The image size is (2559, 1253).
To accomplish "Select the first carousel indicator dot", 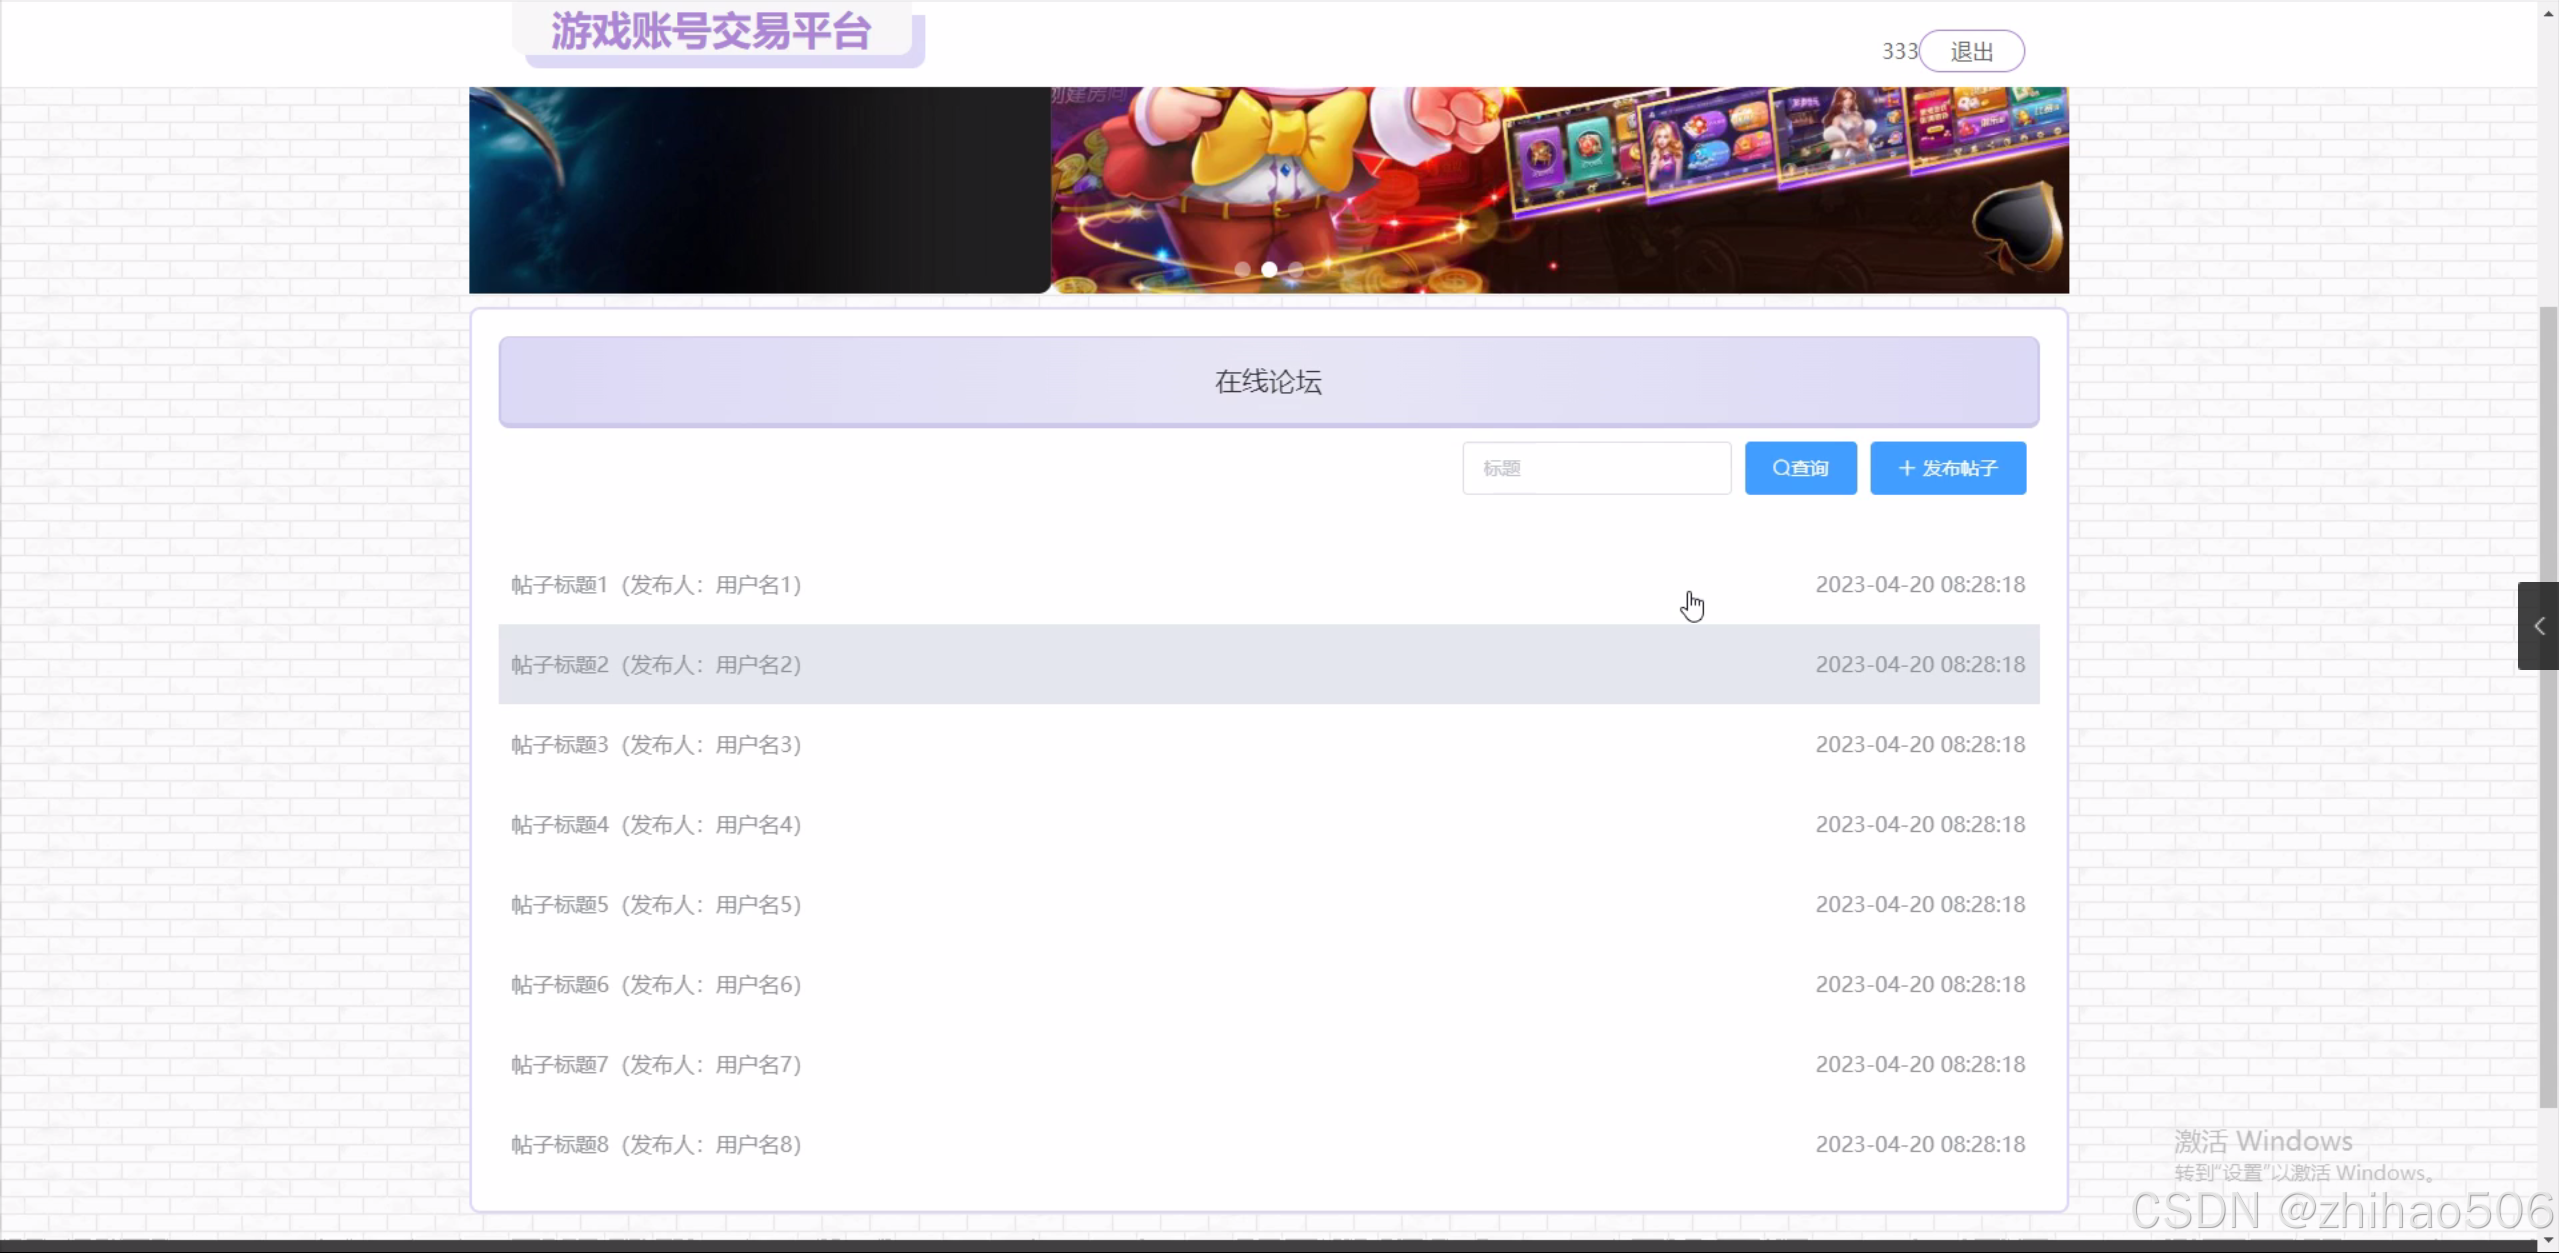I will [x=1242, y=269].
